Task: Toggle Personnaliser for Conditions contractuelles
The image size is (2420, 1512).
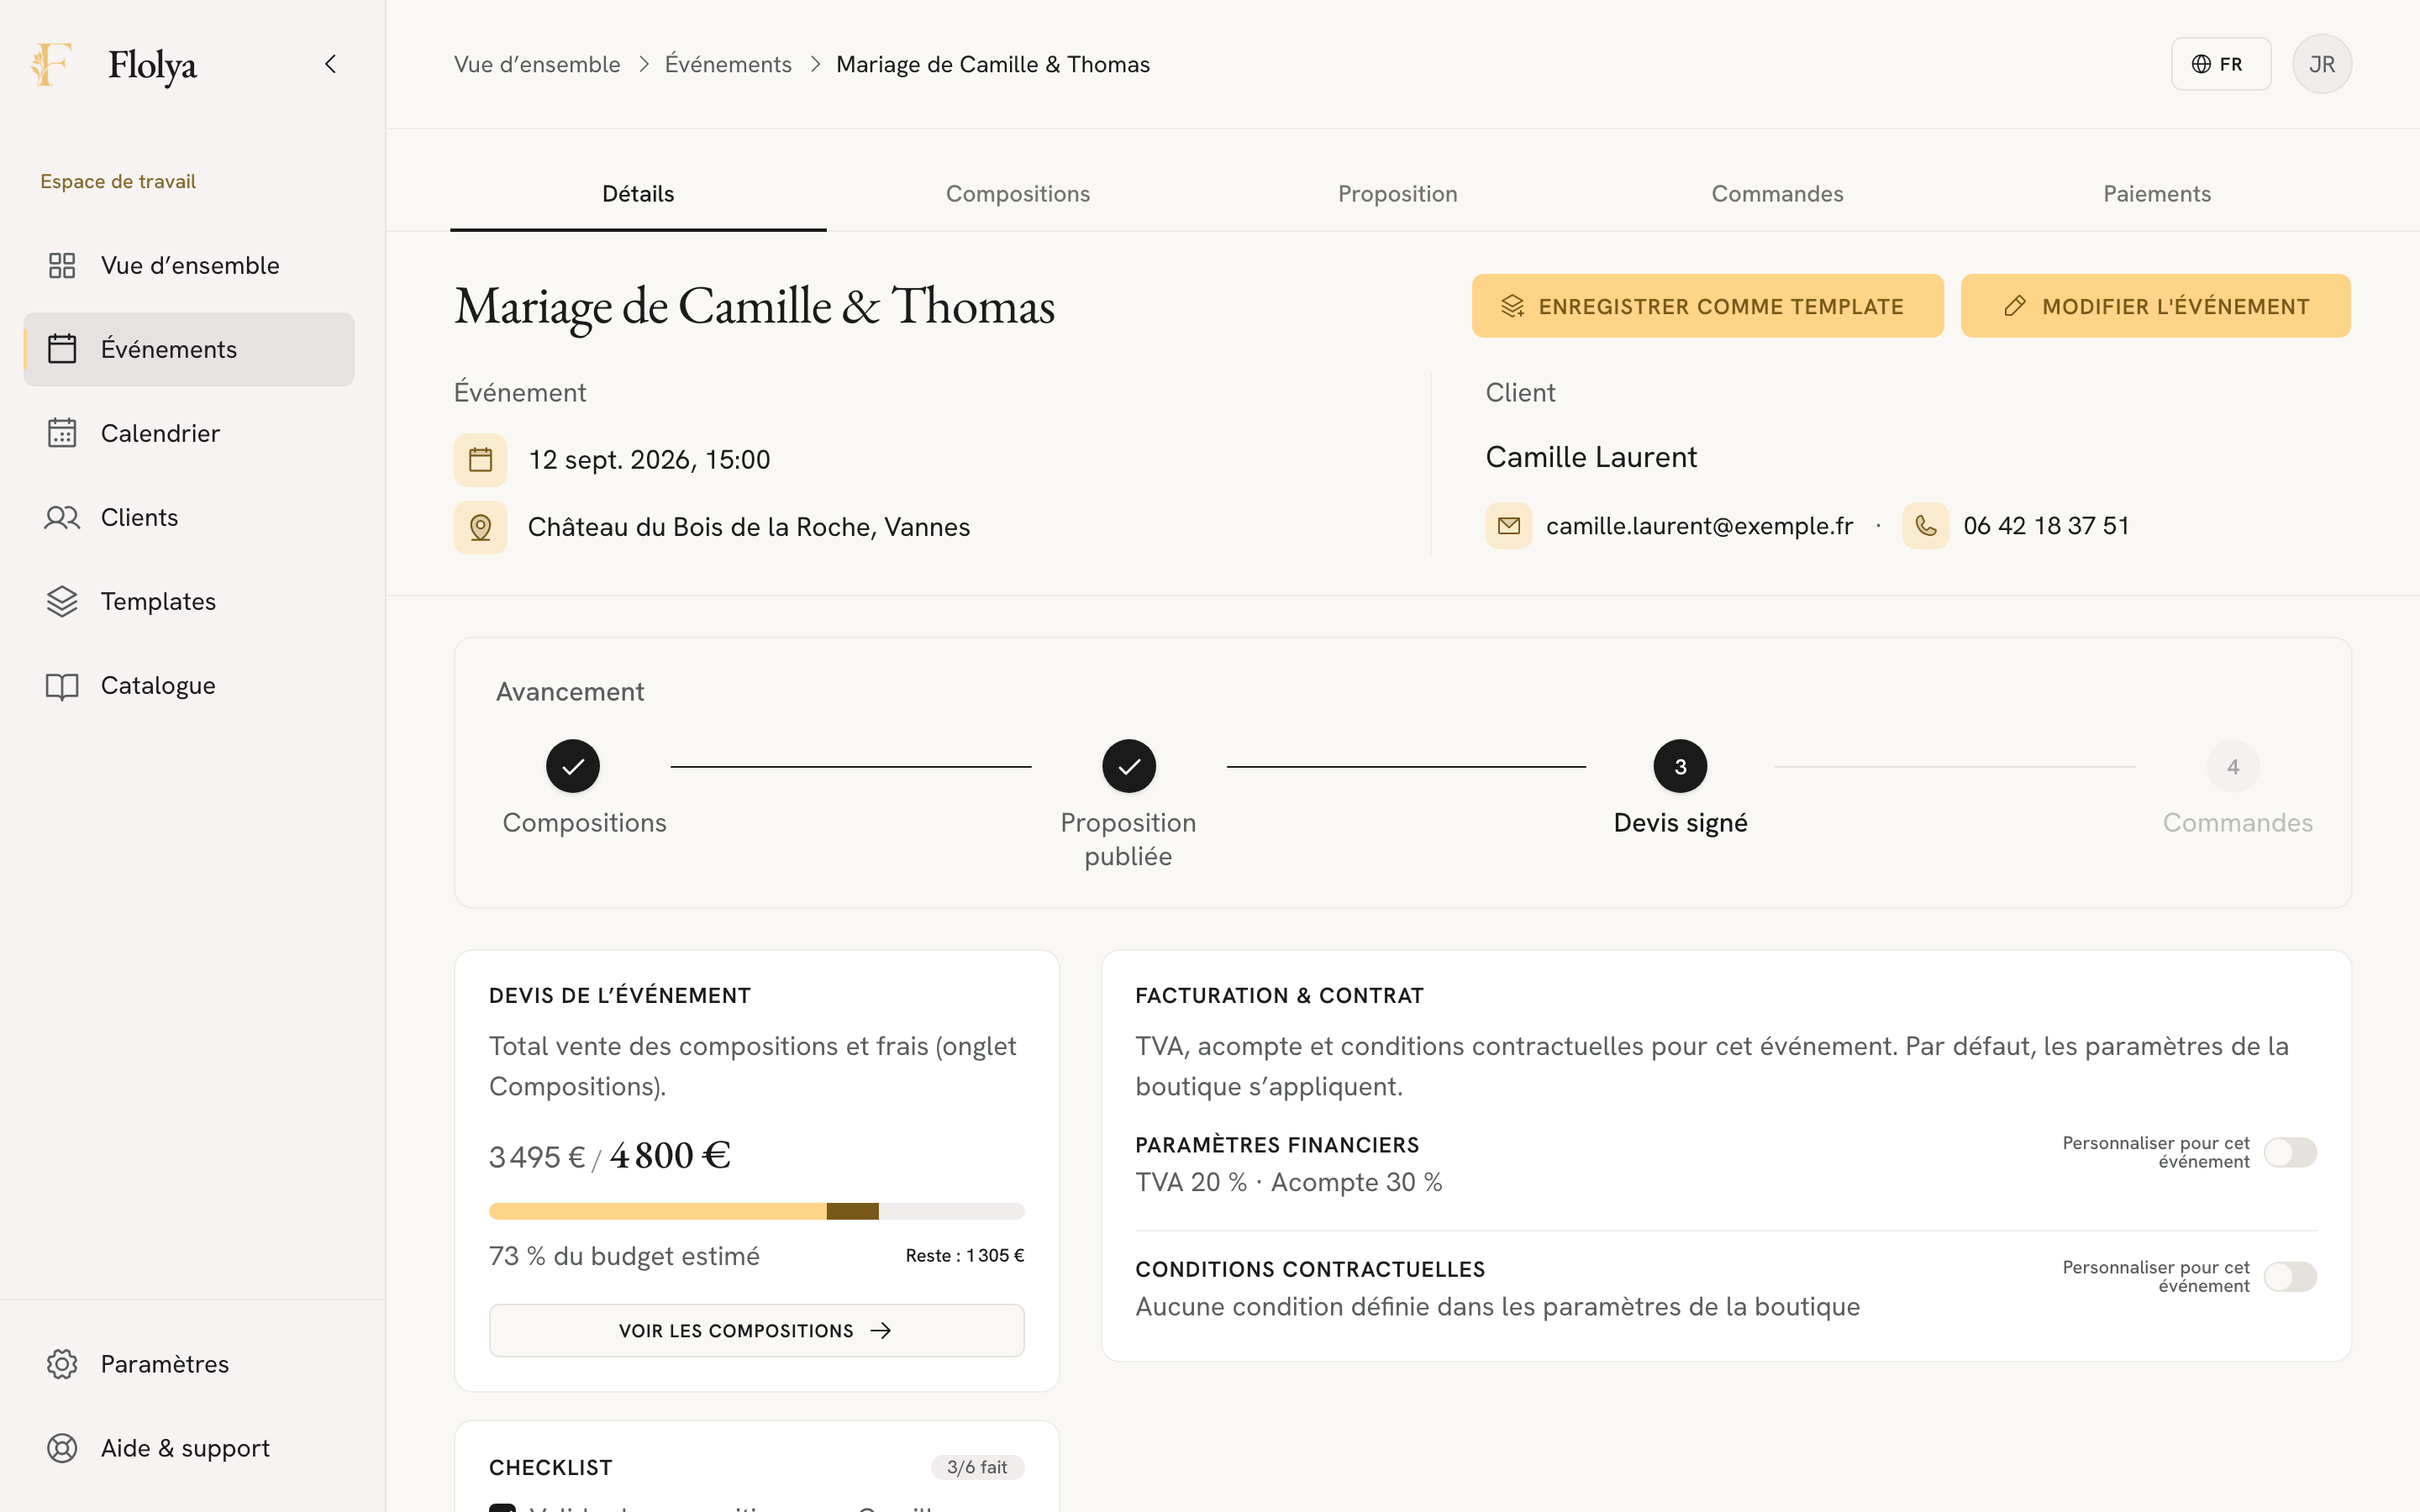Action: click(2290, 1276)
